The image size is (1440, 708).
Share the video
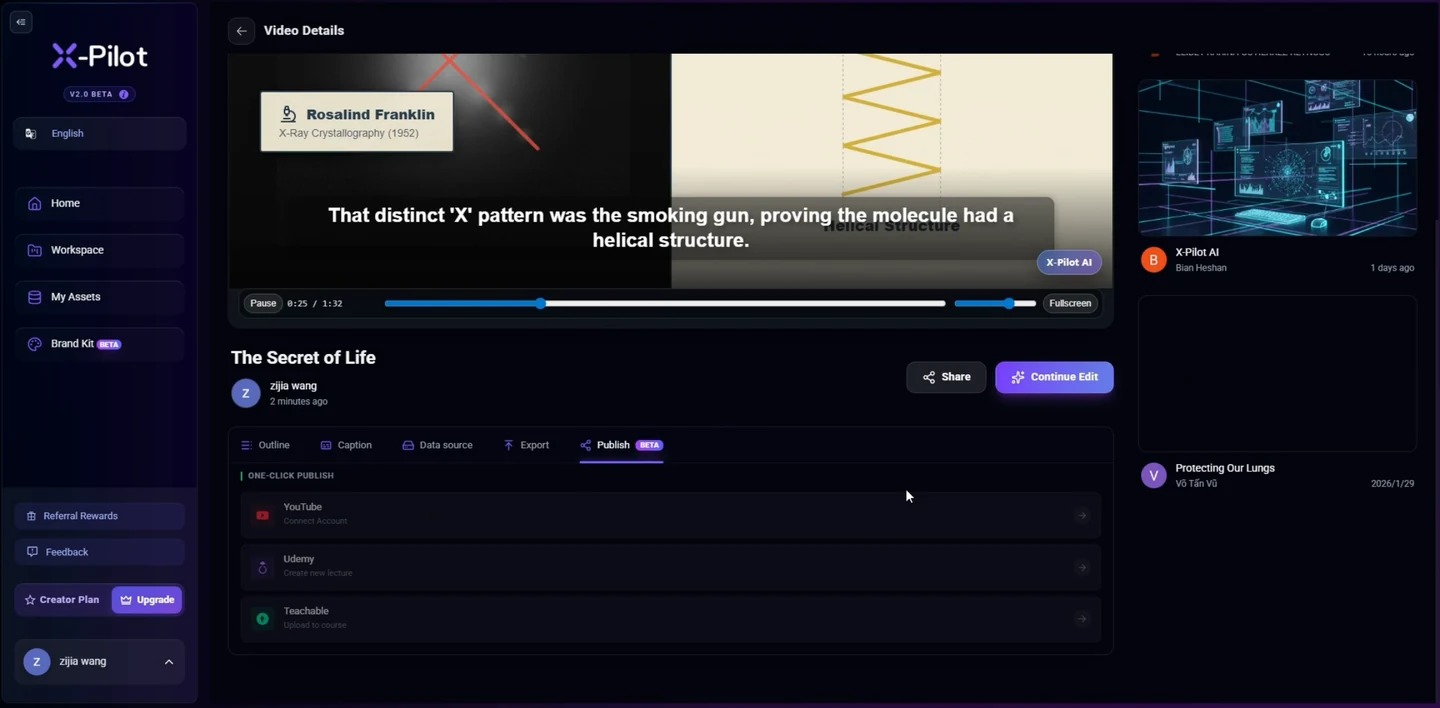[946, 377]
